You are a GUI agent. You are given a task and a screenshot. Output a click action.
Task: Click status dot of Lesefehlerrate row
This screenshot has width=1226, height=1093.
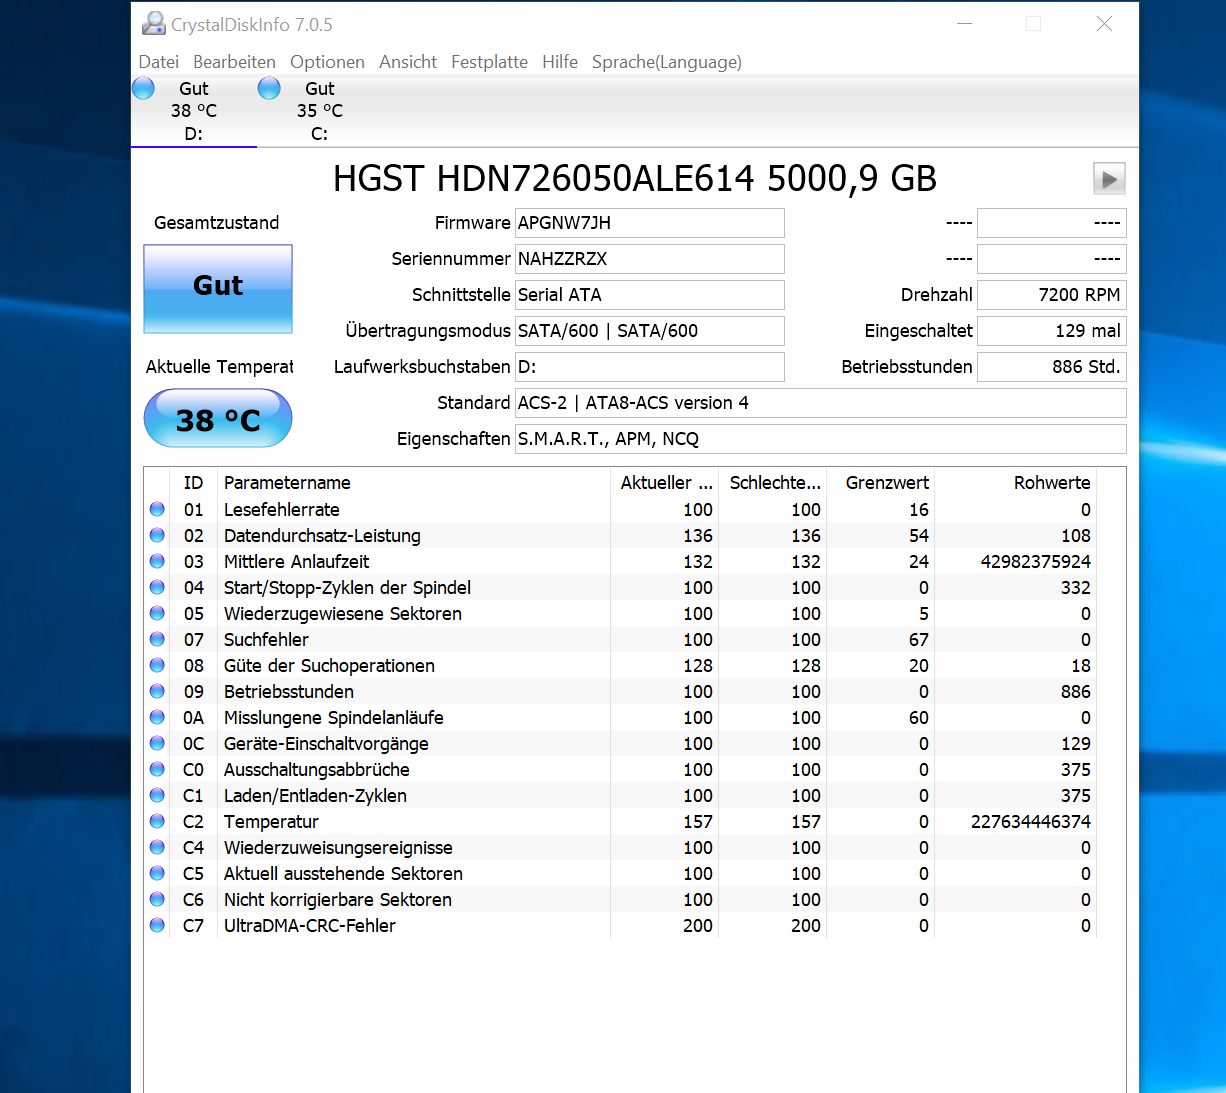157,509
